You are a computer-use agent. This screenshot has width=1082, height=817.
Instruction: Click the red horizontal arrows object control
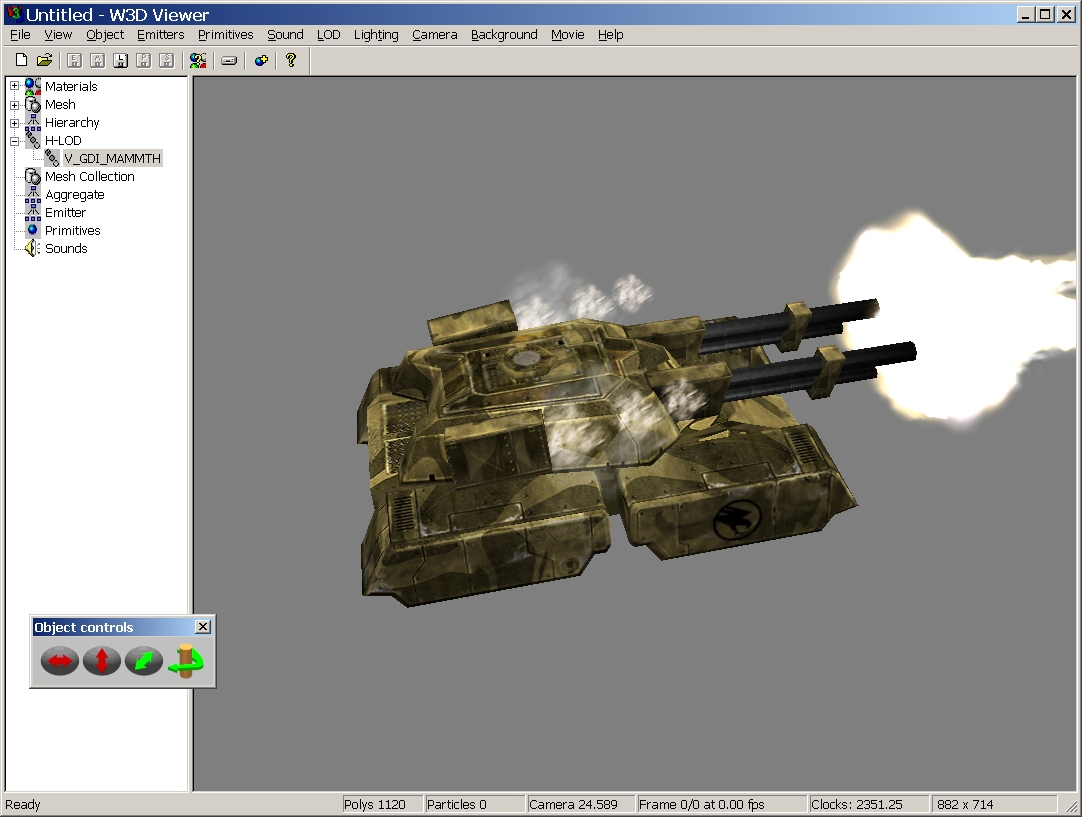click(x=59, y=660)
